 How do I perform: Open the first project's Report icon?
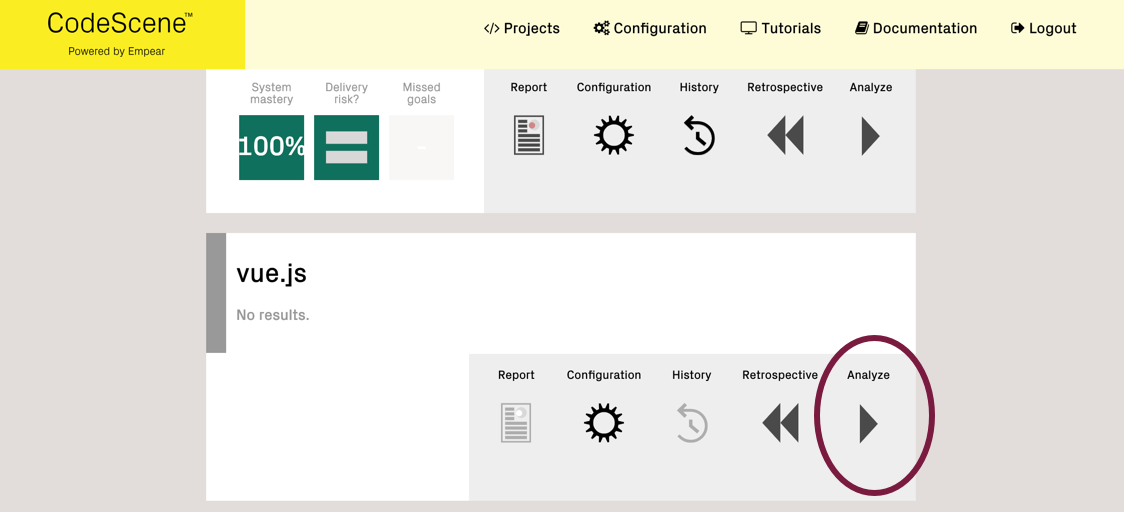529,135
